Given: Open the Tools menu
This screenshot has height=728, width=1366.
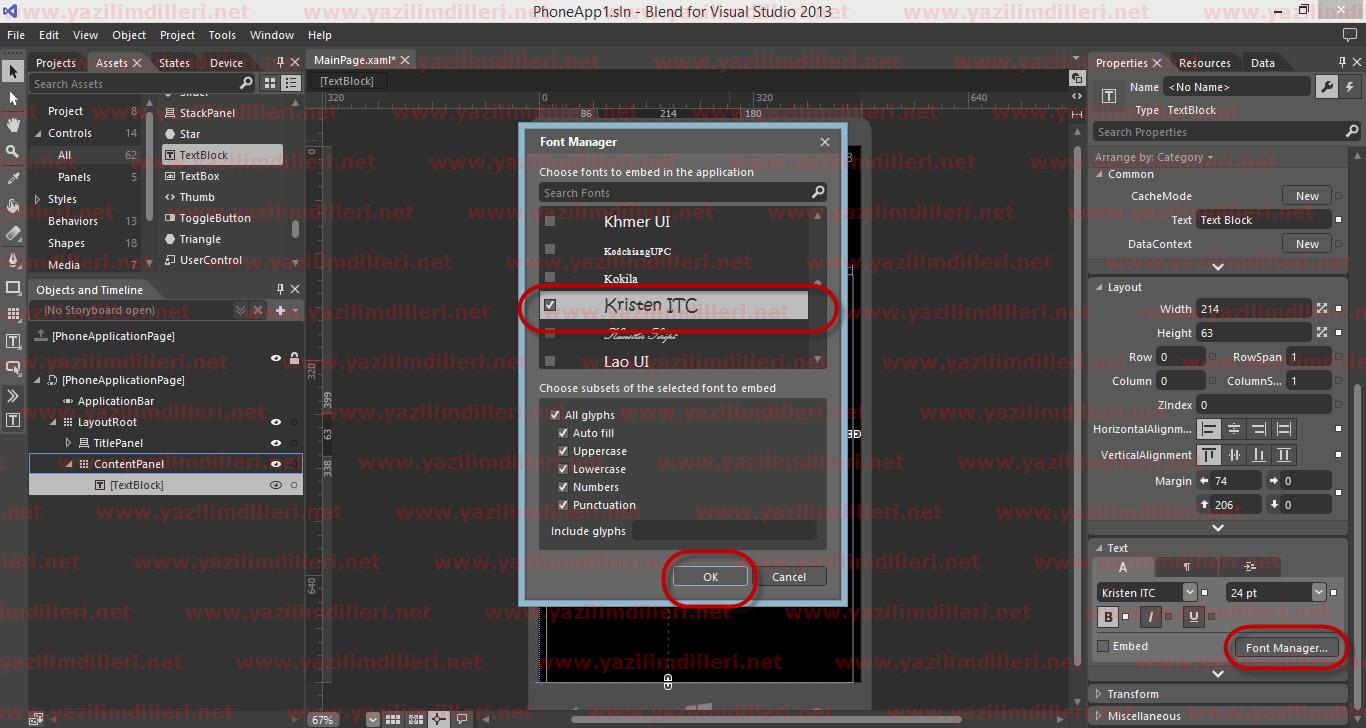Looking at the screenshot, I should pyautogui.click(x=222, y=35).
